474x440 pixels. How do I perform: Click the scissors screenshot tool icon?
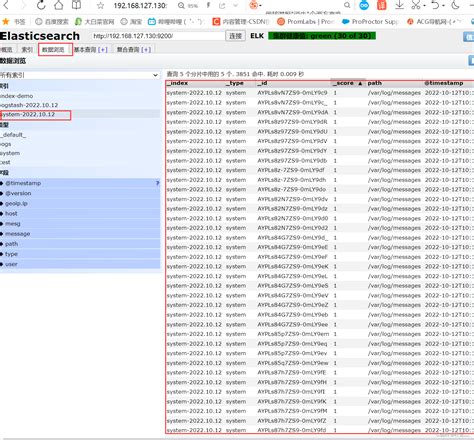(416, 5)
